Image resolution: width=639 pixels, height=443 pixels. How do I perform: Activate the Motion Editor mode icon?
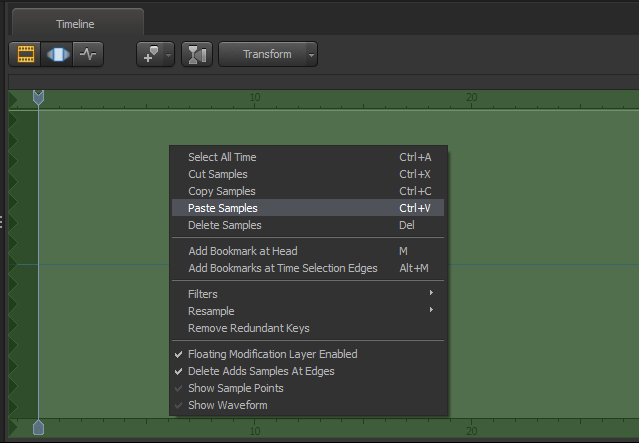(58, 54)
